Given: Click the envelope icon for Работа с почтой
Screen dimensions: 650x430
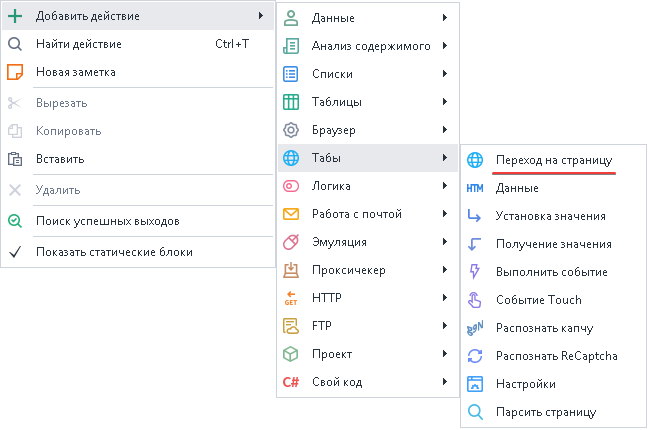Looking at the screenshot, I should 291,214.
